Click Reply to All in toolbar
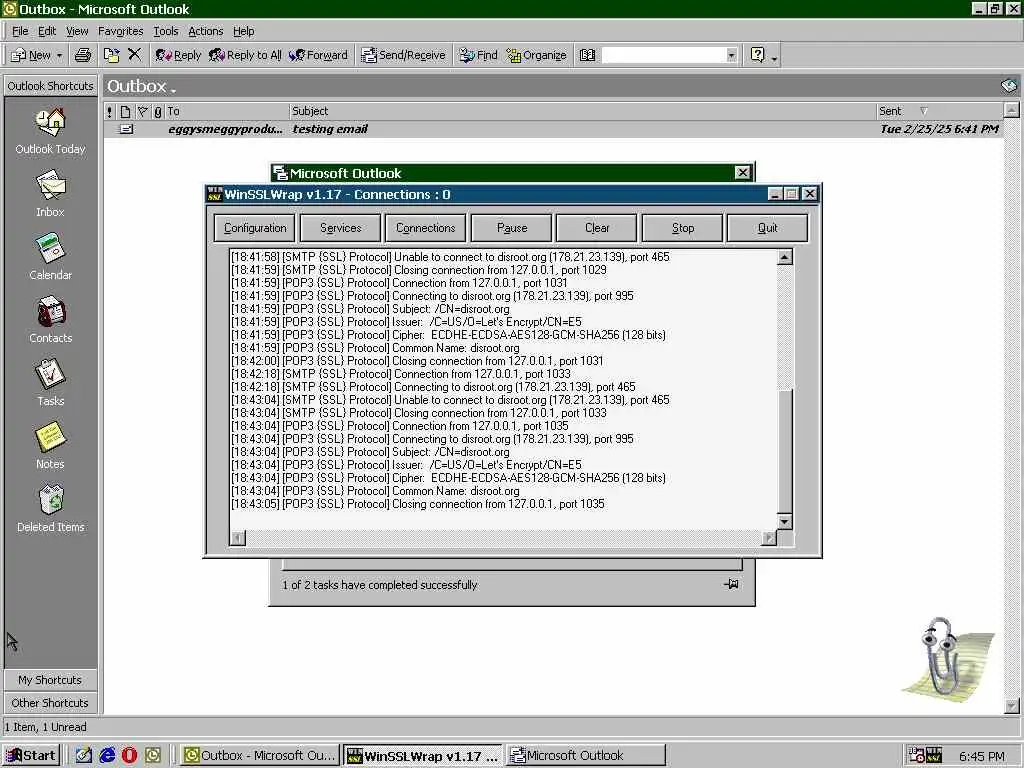Screen dimensions: 1024x768 click(246, 56)
